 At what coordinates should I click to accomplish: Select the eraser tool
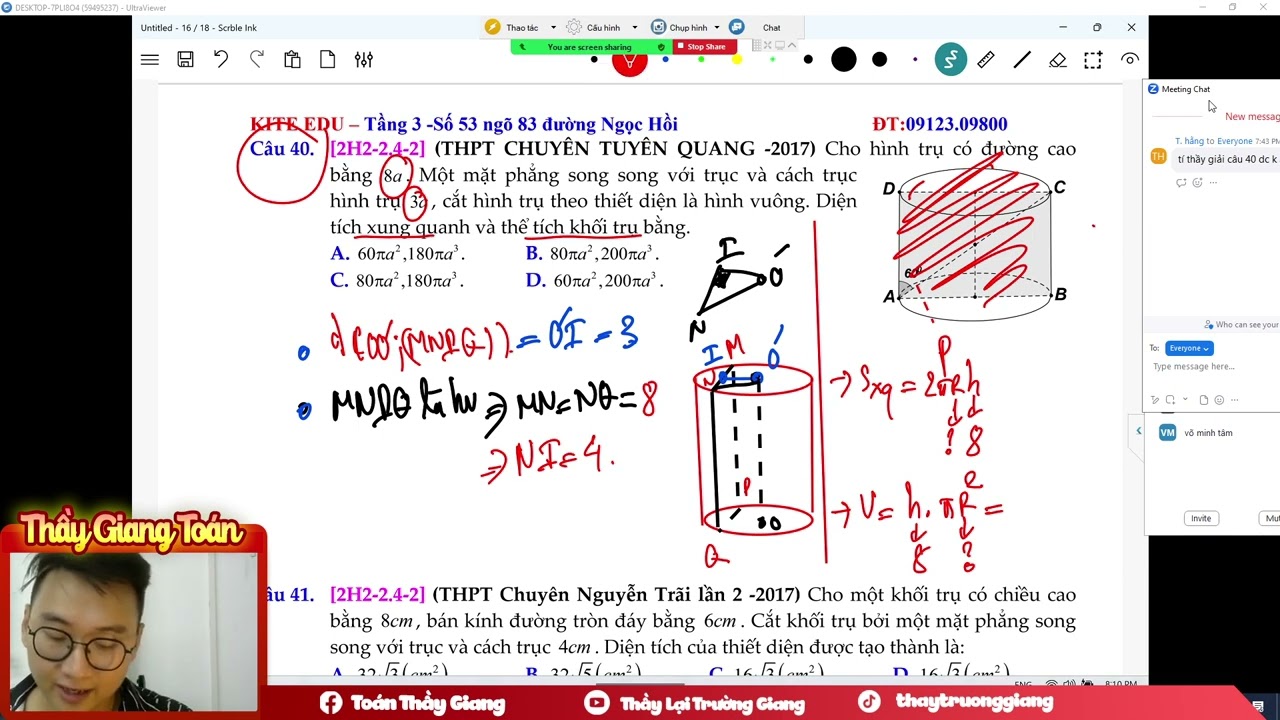pyautogui.click(x=1058, y=60)
